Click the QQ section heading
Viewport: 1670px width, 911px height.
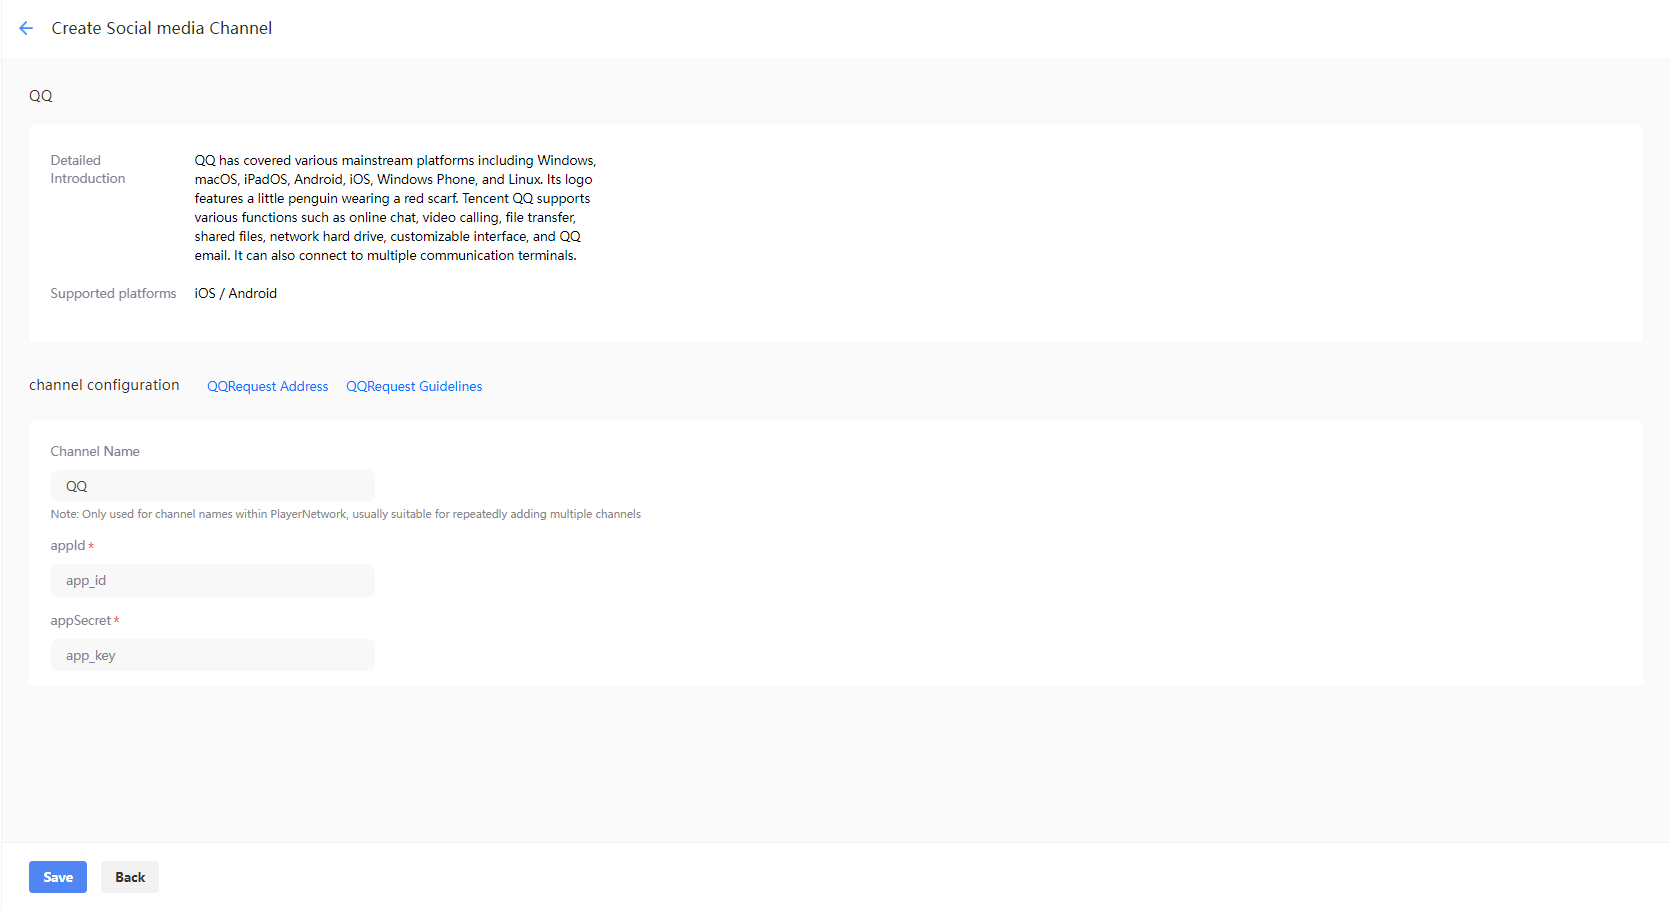[x=41, y=96]
